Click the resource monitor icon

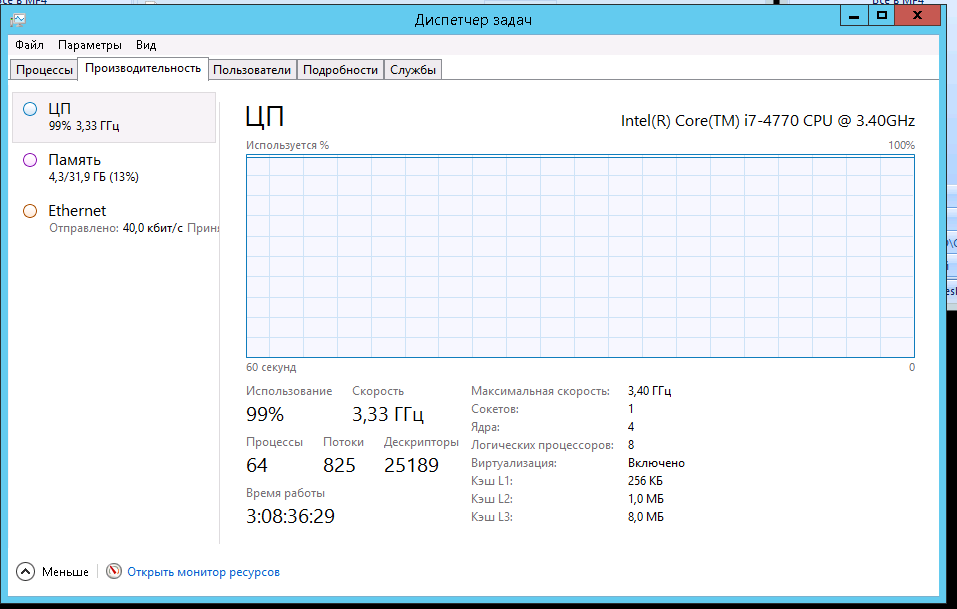pyautogui.click(x=114, y=571)
